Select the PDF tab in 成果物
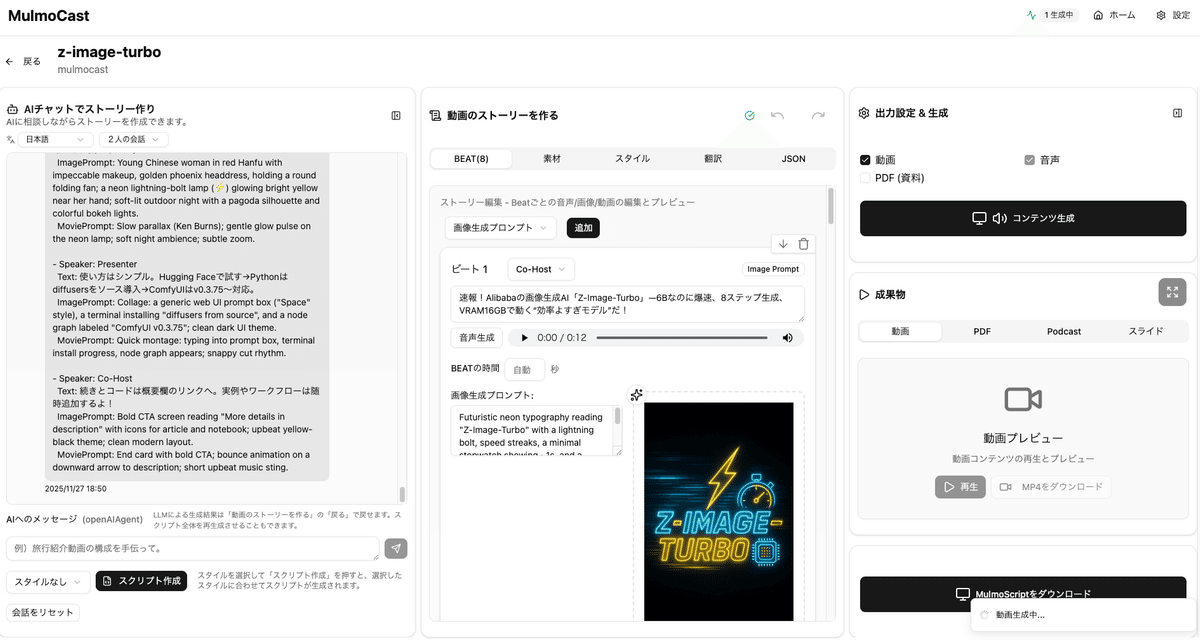The image size is (1200, 640). click(x=982, y=331)
